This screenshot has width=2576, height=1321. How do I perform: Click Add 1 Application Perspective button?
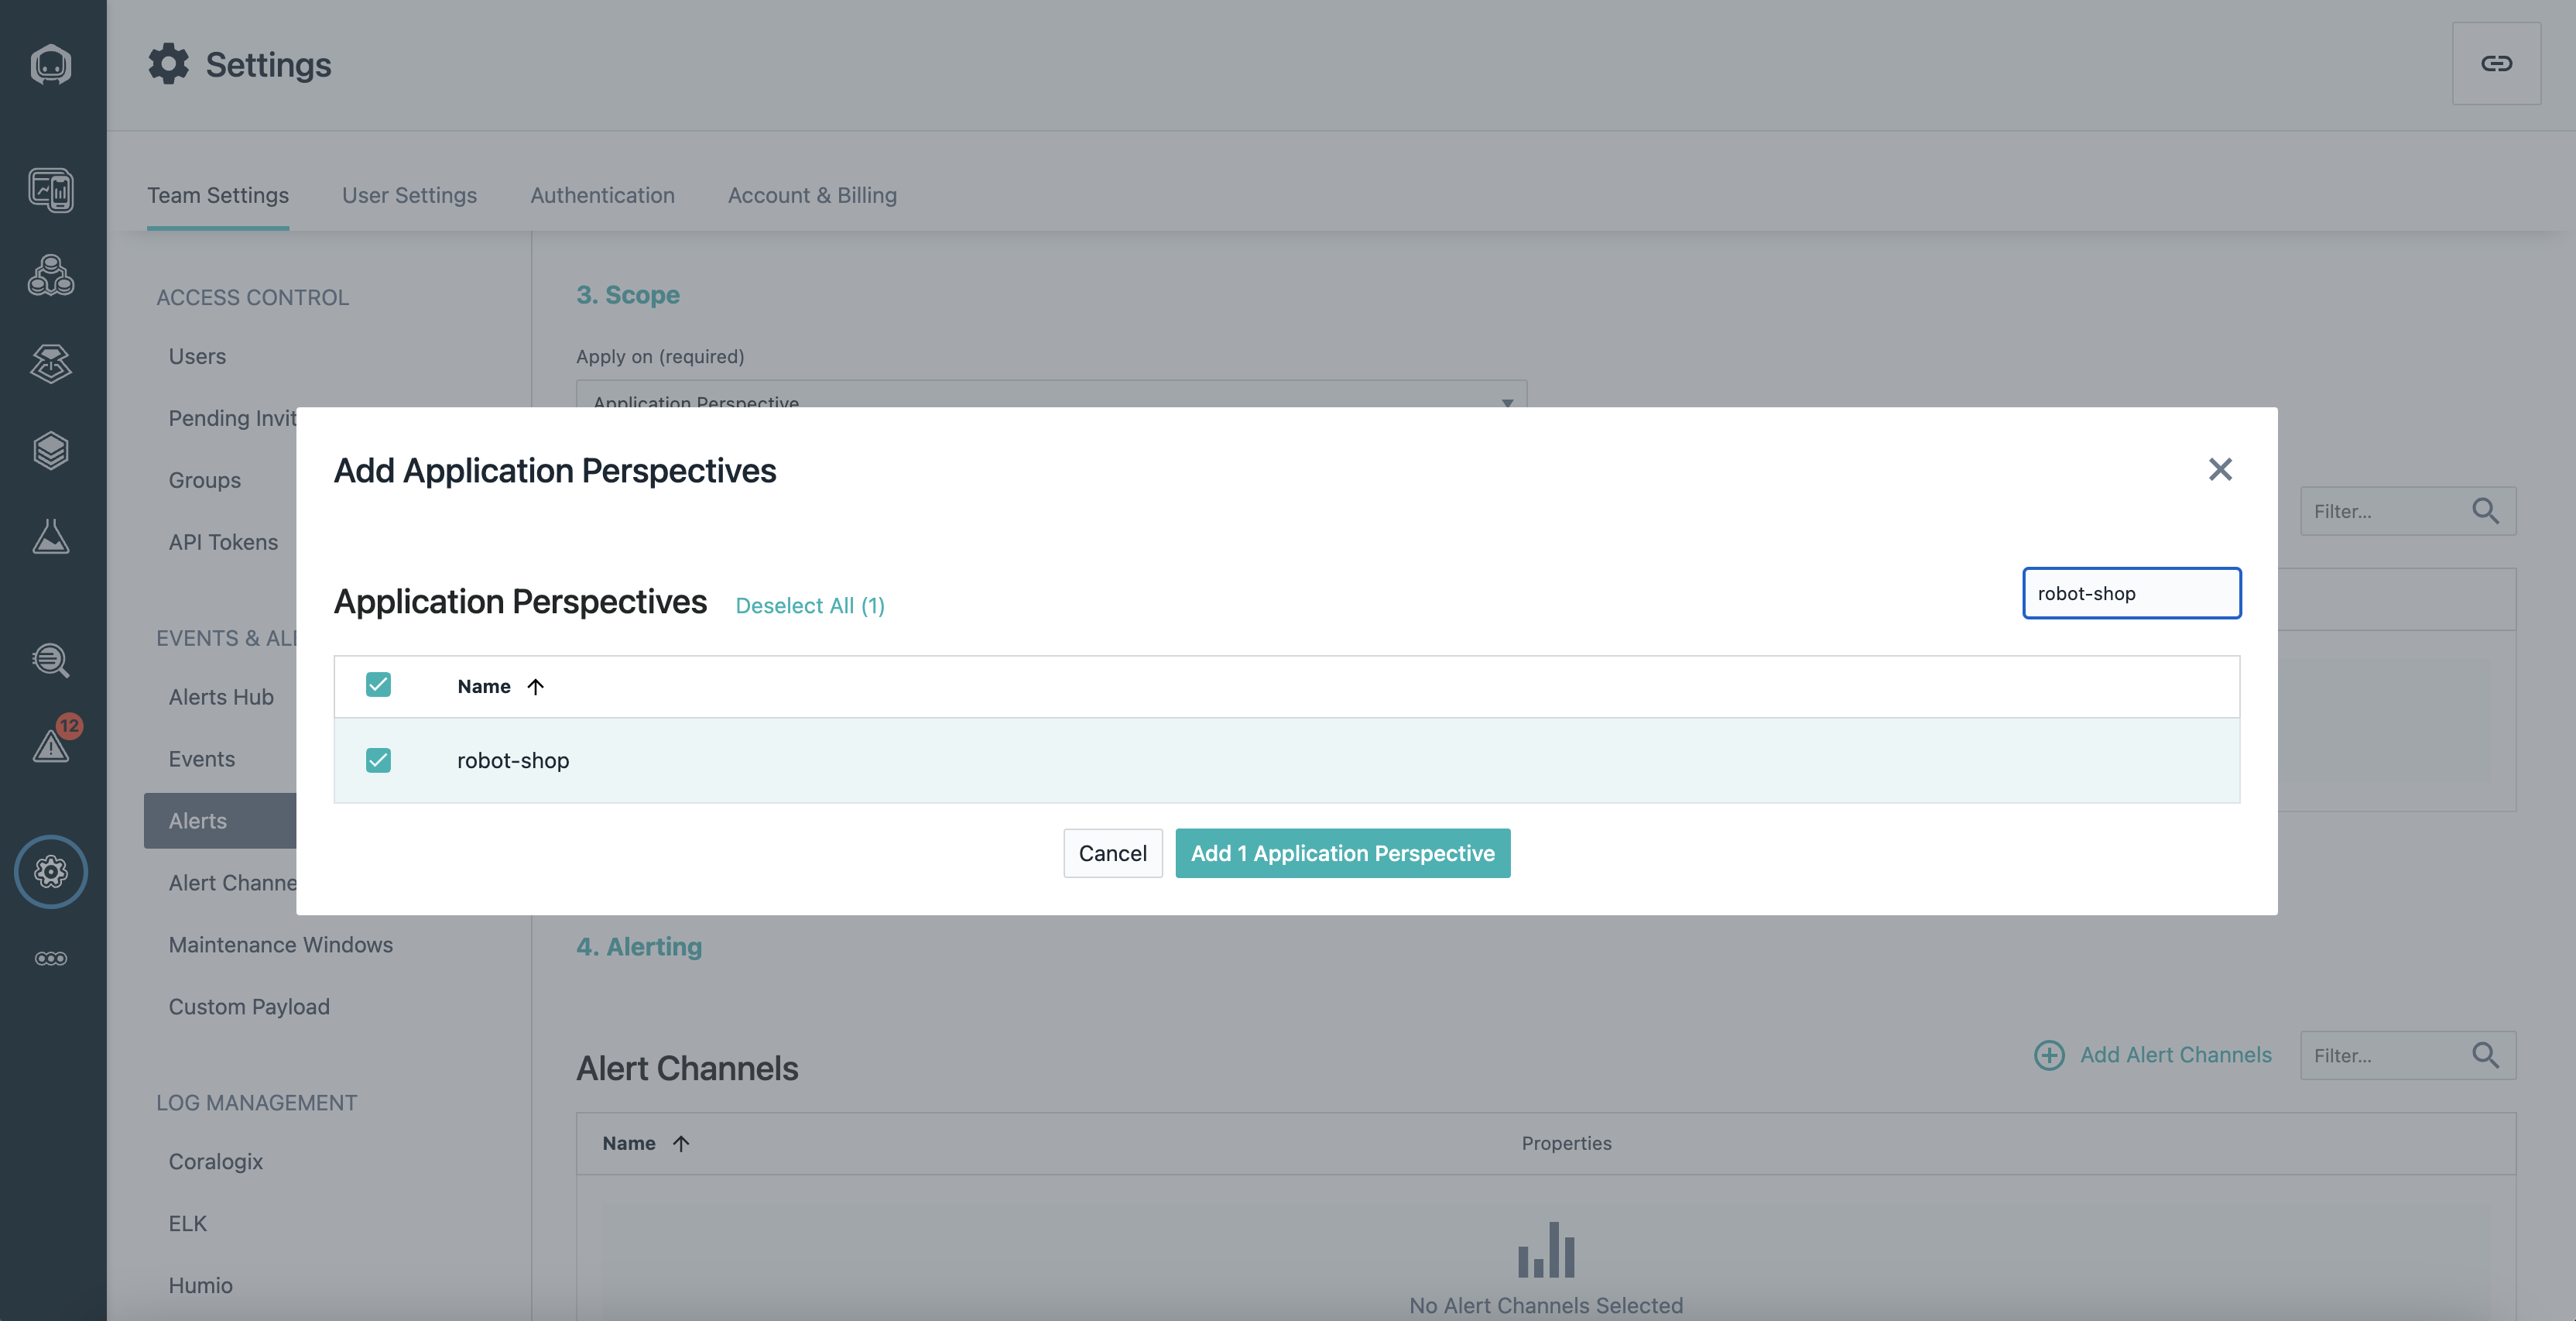tap(1342, 853)
